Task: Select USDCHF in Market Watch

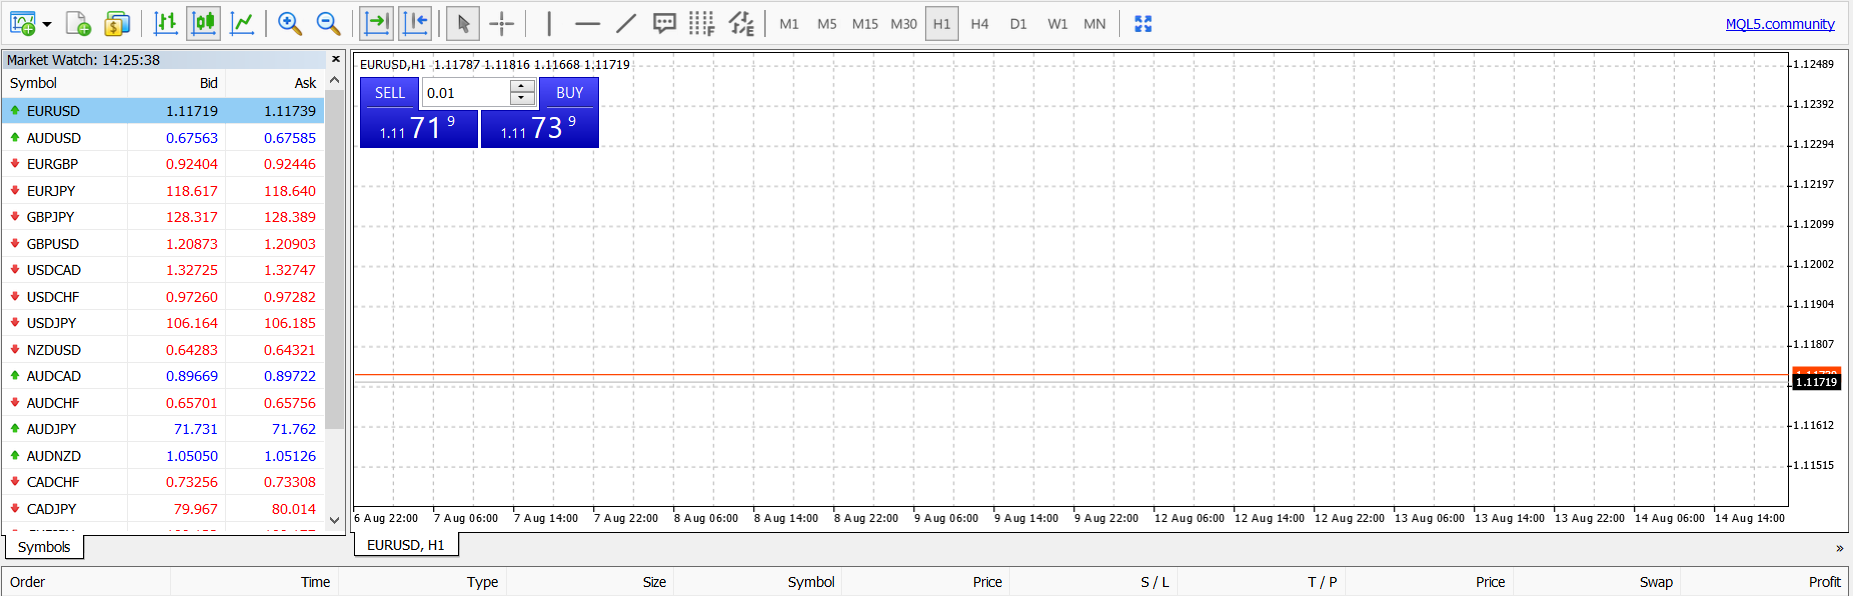Action: pyautogui.click(x=163, y=297)
